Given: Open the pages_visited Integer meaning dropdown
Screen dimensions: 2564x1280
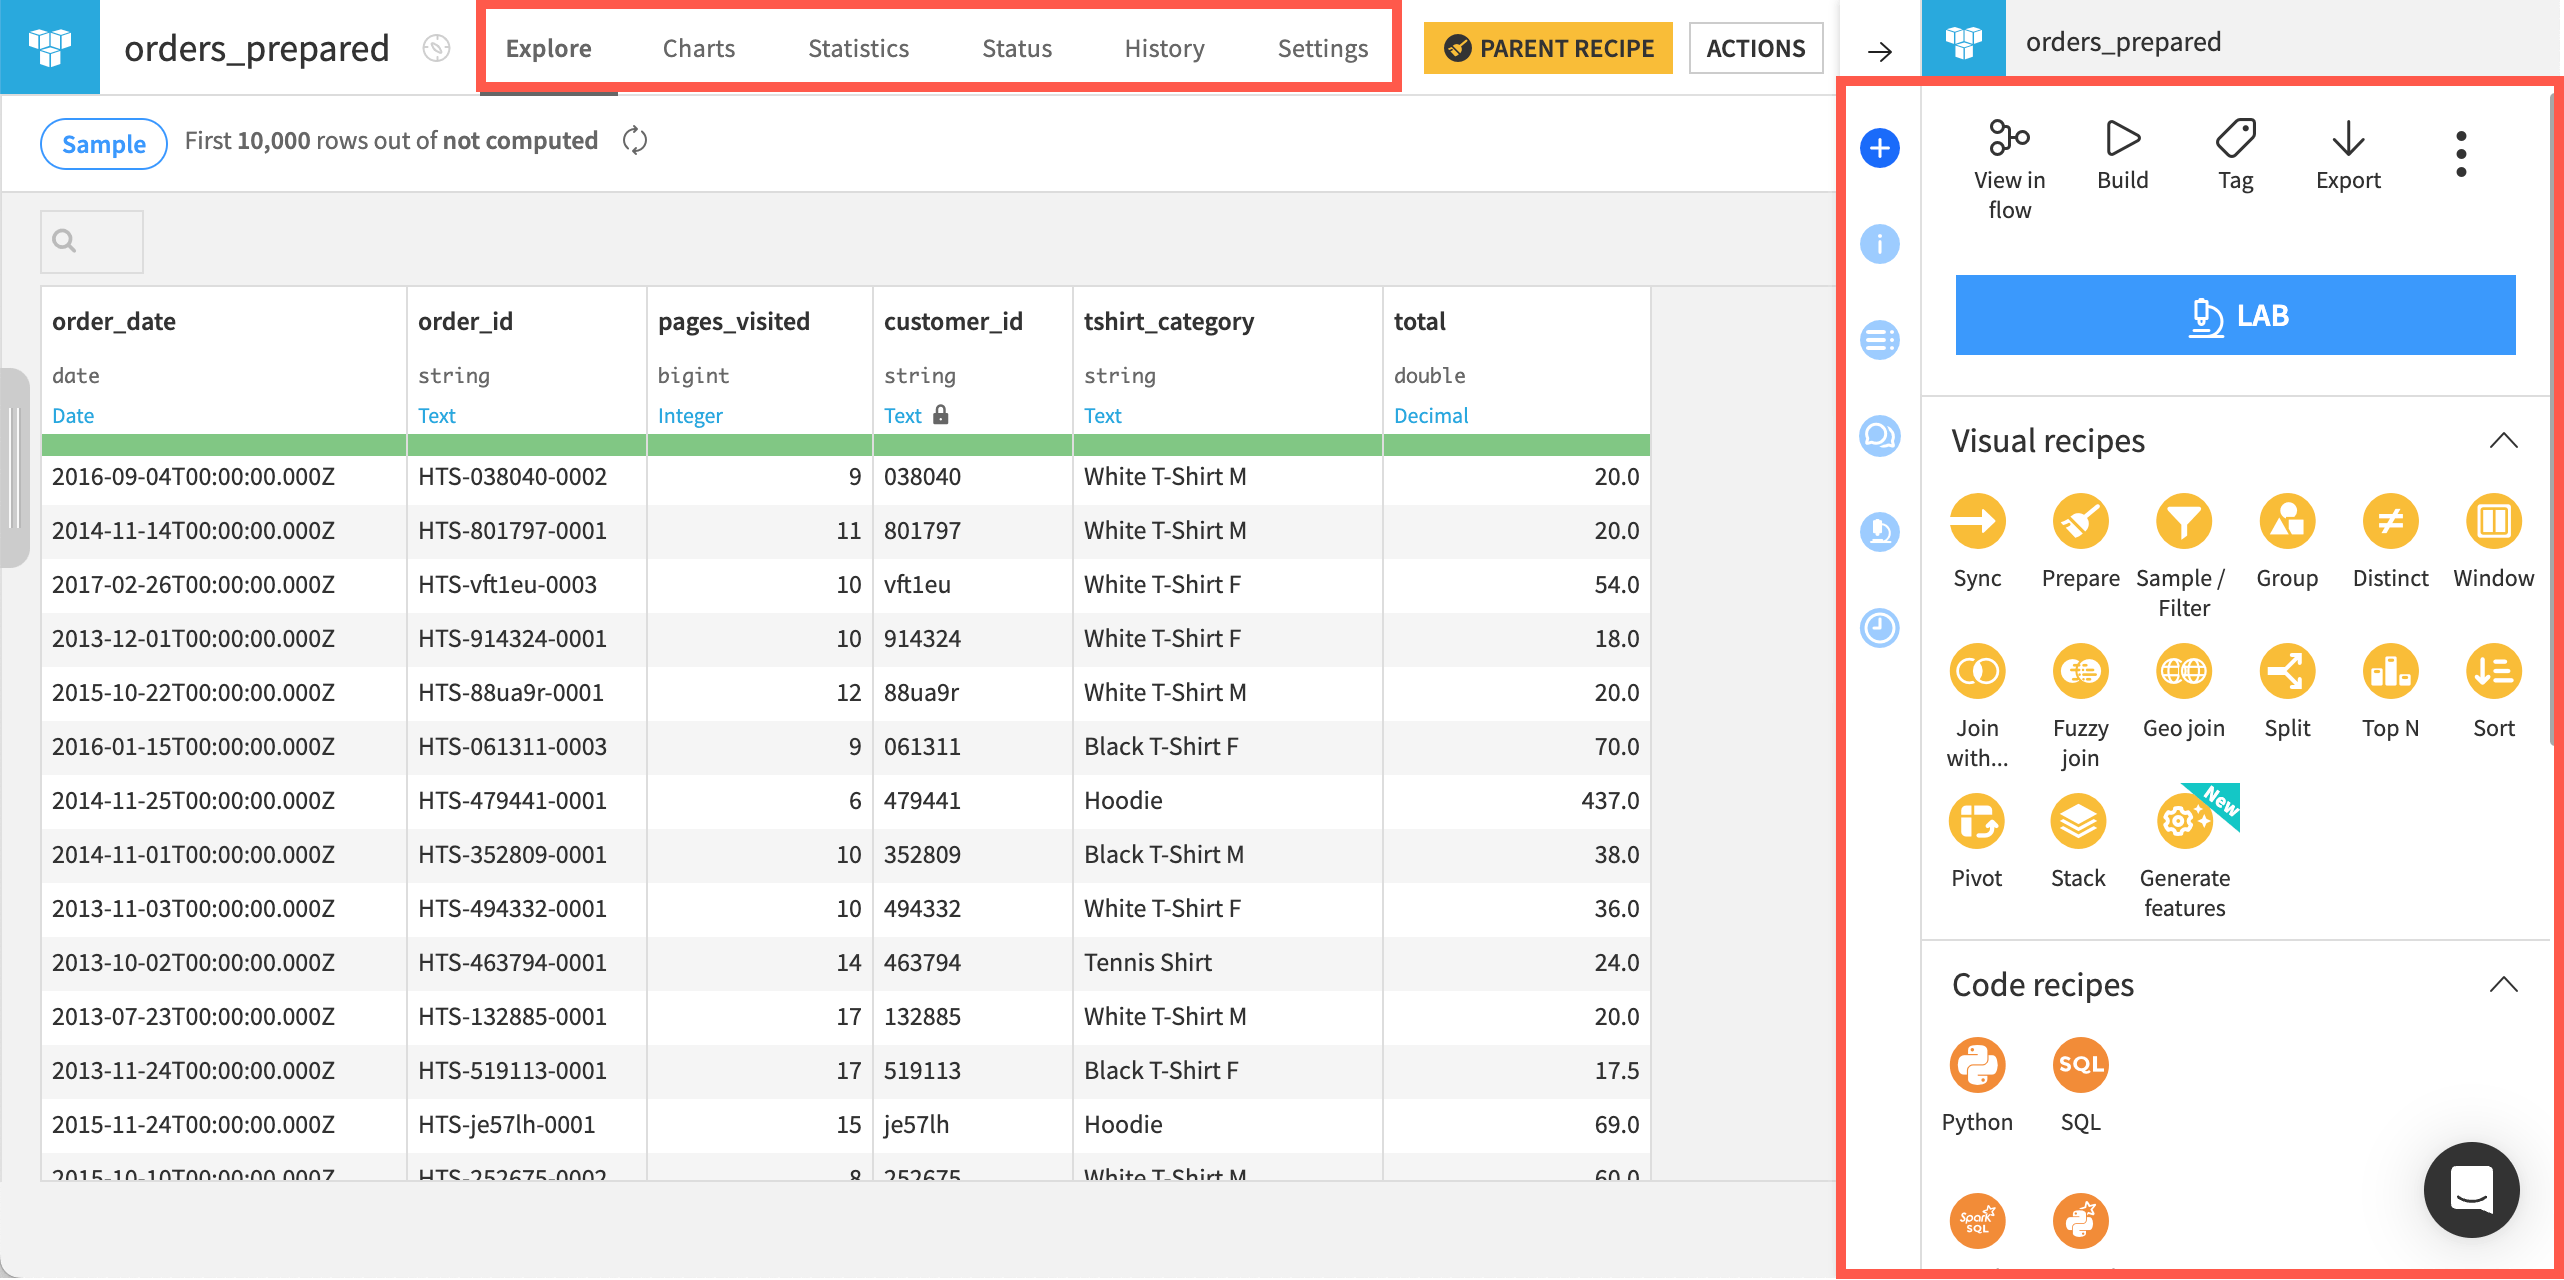Looking at the screenshot, I should 690,416.
